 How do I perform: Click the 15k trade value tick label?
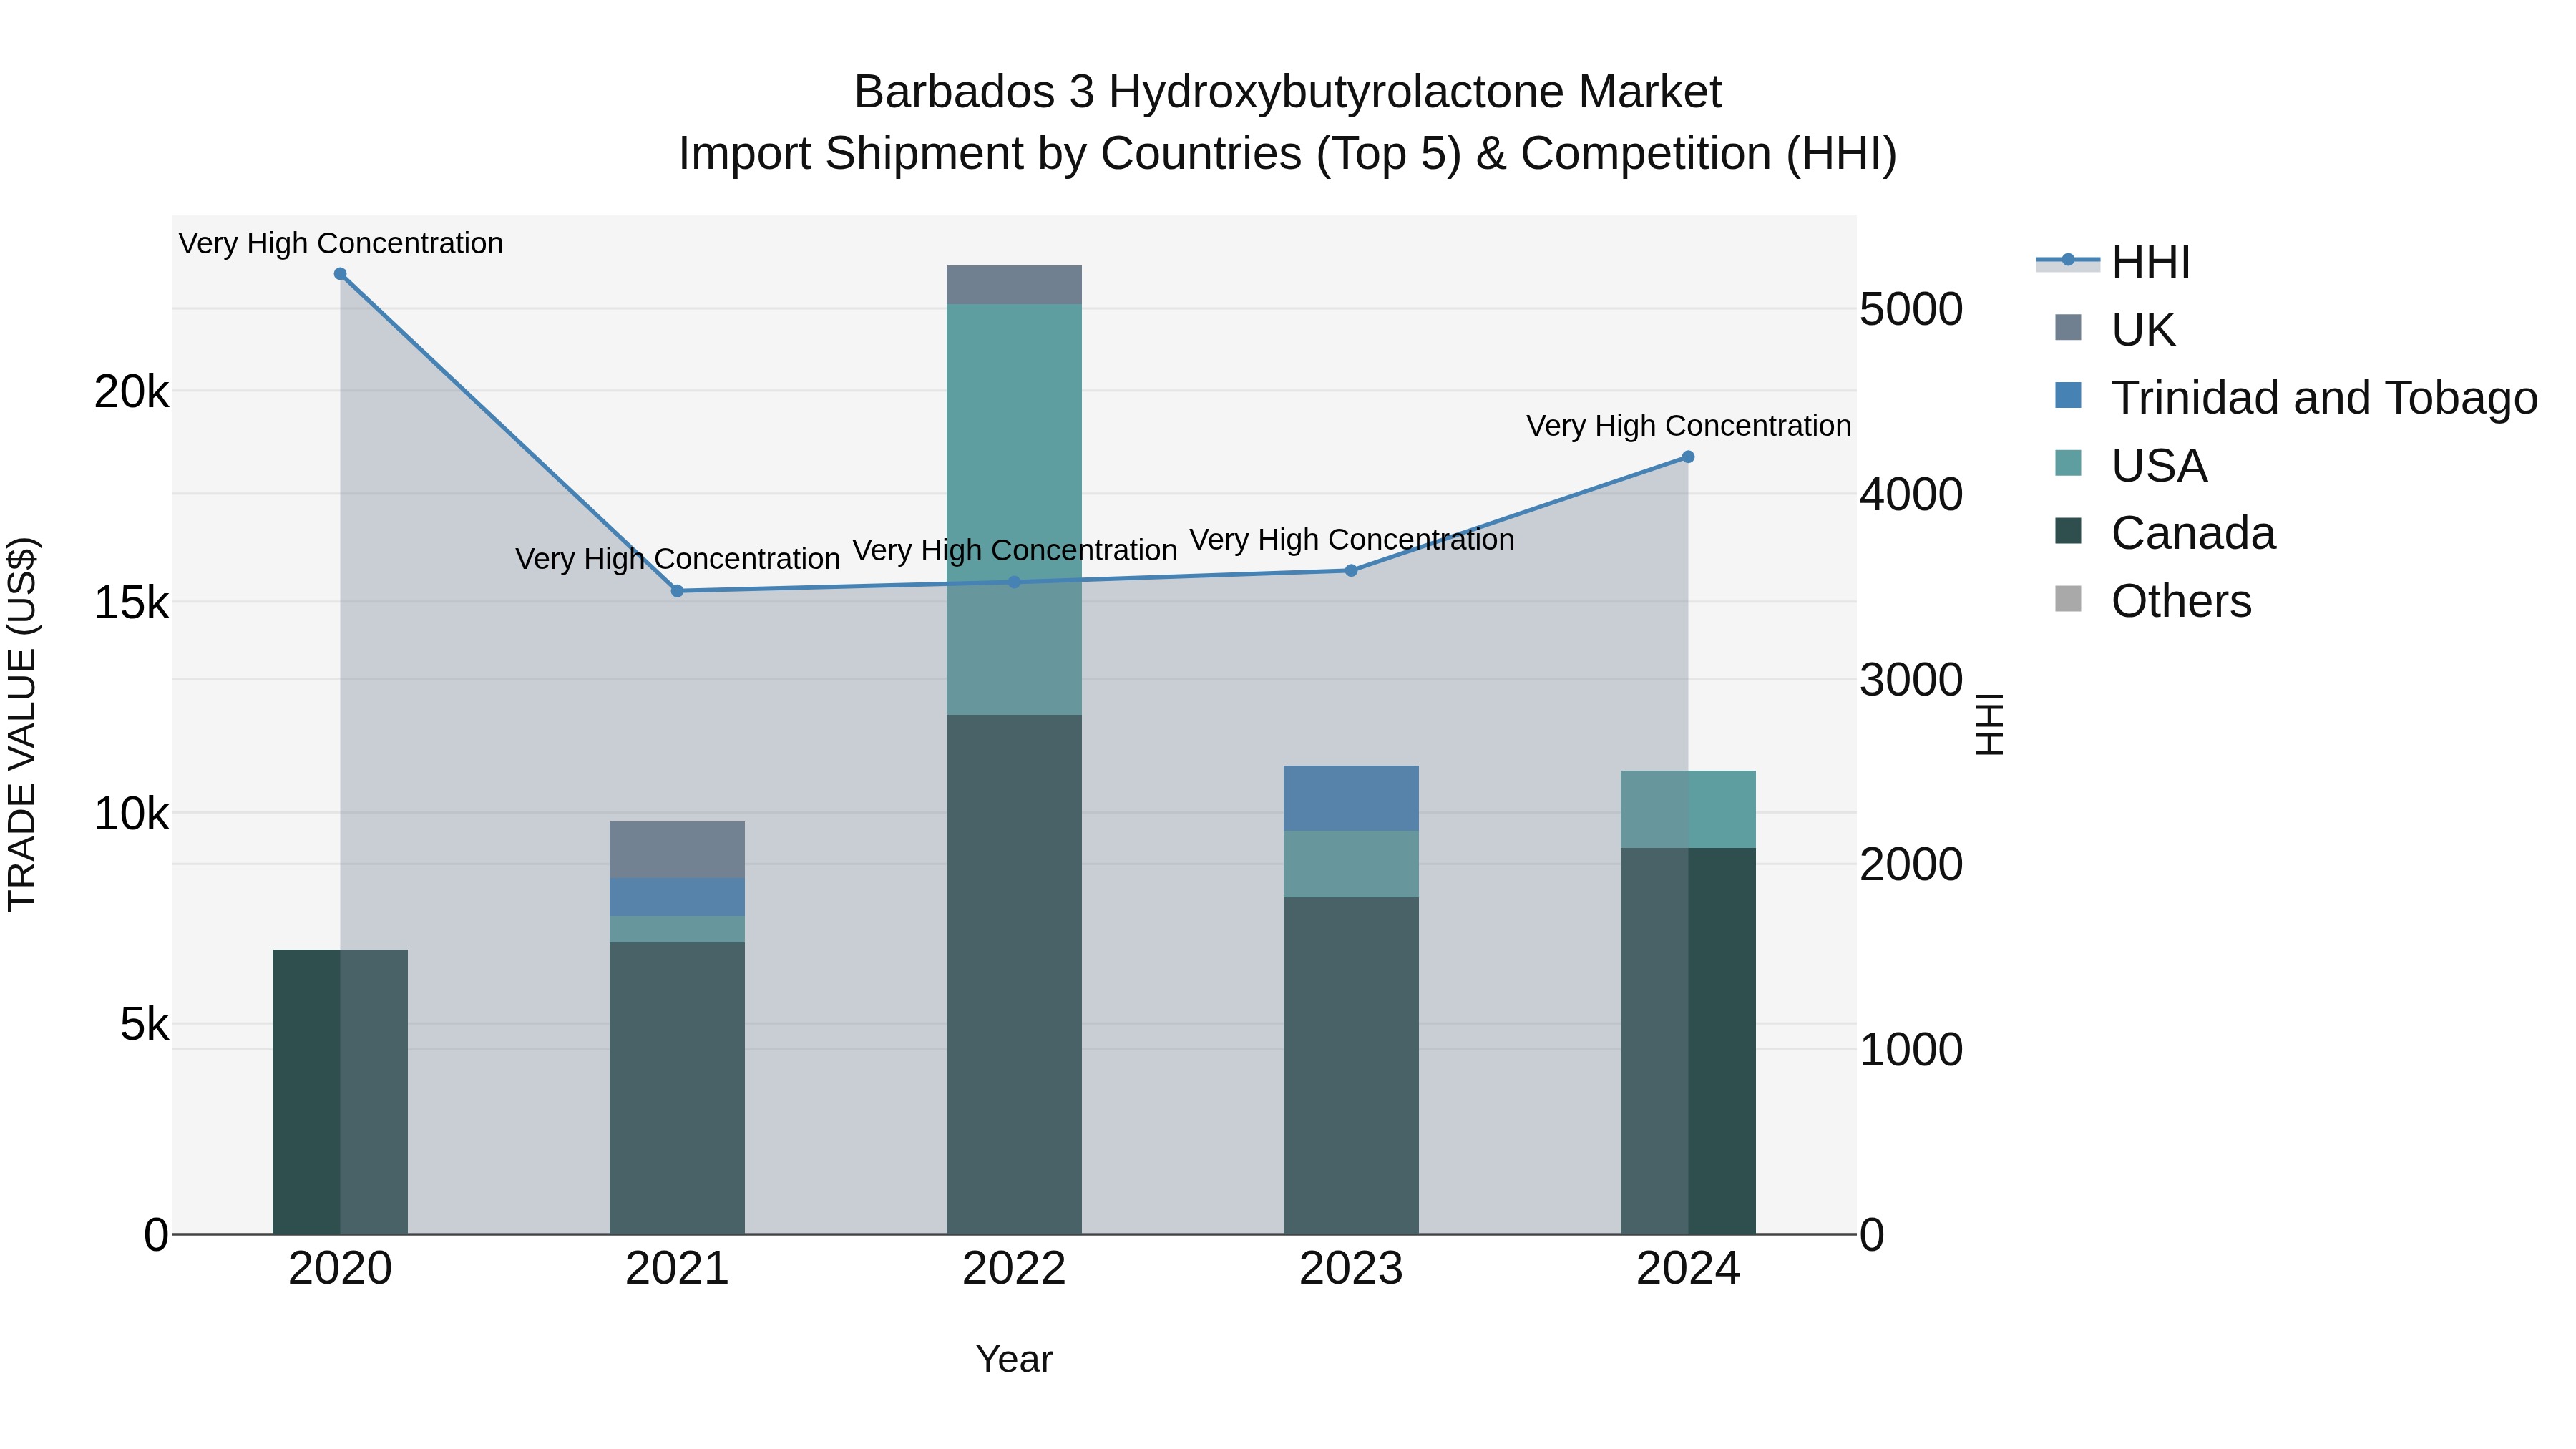[131, 603]
